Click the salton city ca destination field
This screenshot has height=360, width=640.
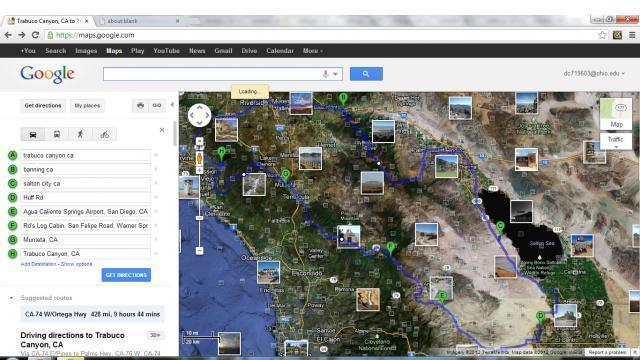[85, 184]
